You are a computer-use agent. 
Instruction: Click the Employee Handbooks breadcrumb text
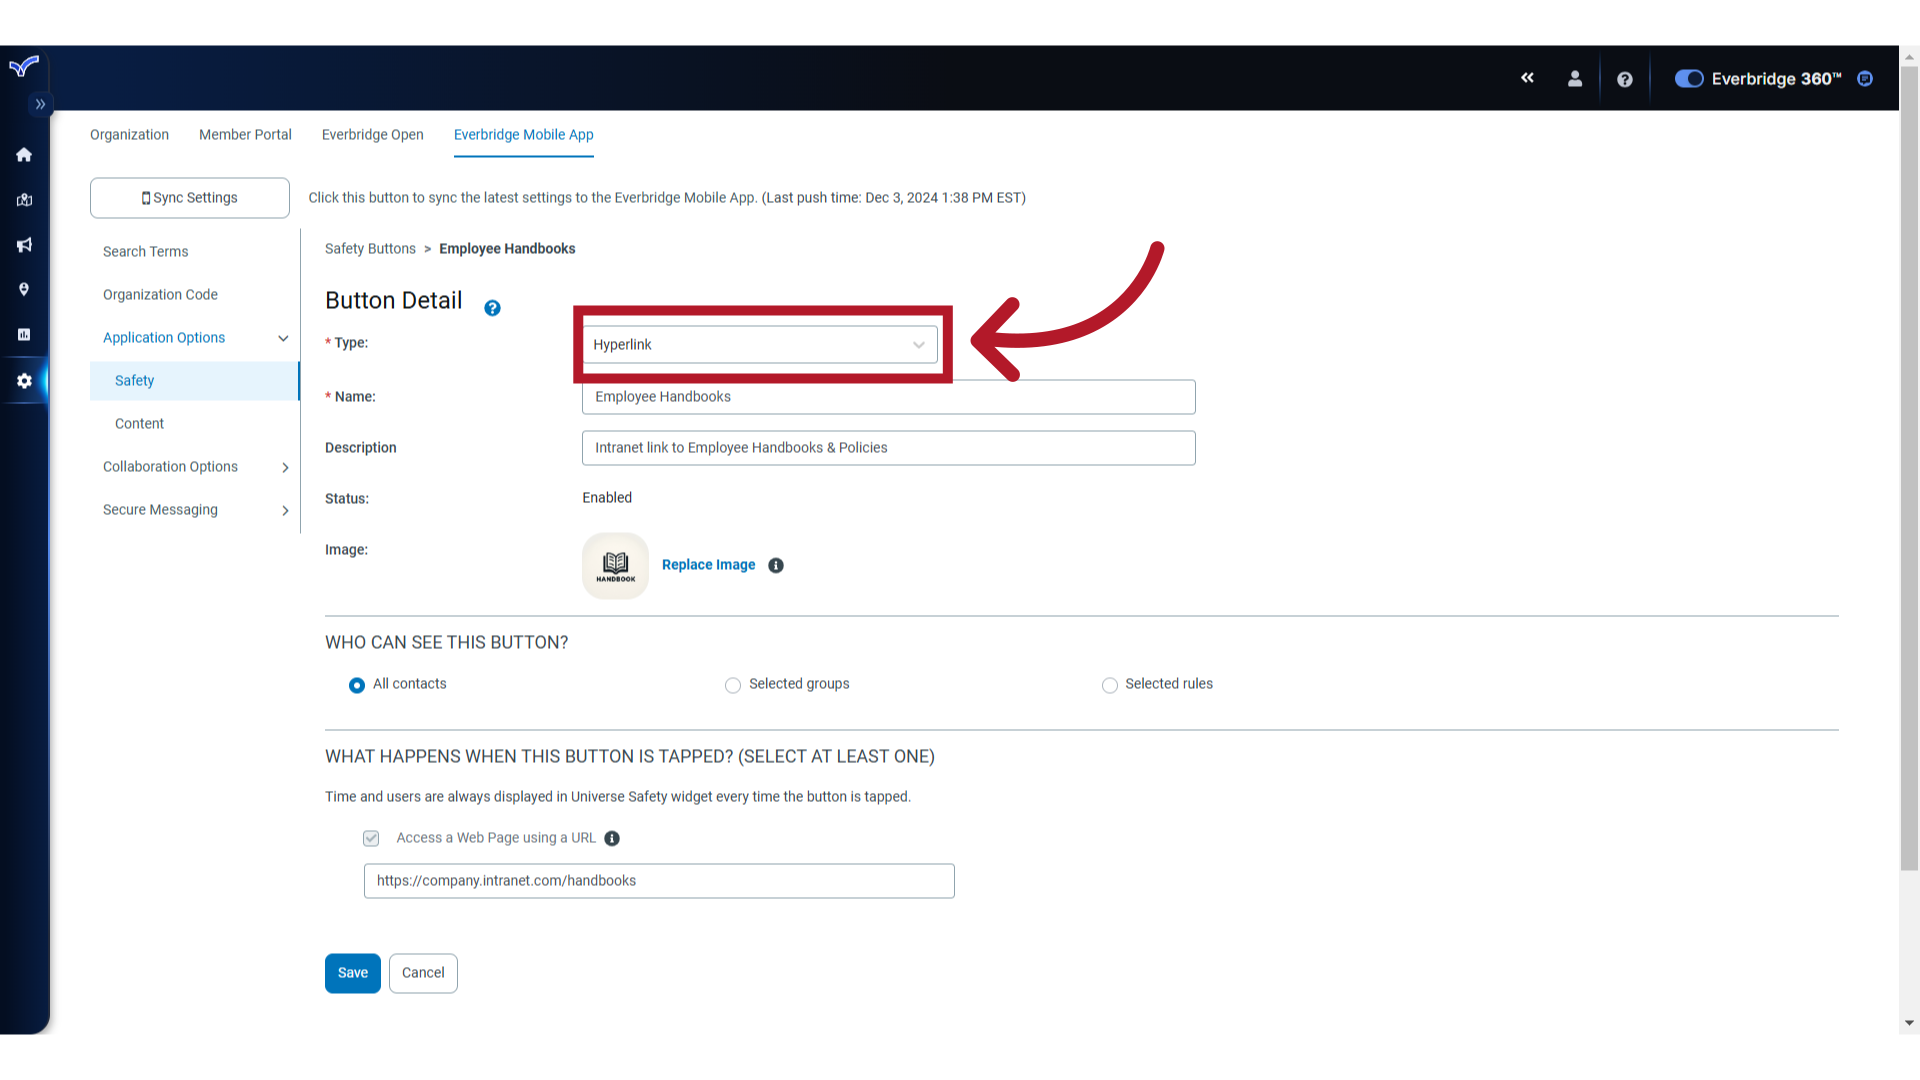[507, 249]
